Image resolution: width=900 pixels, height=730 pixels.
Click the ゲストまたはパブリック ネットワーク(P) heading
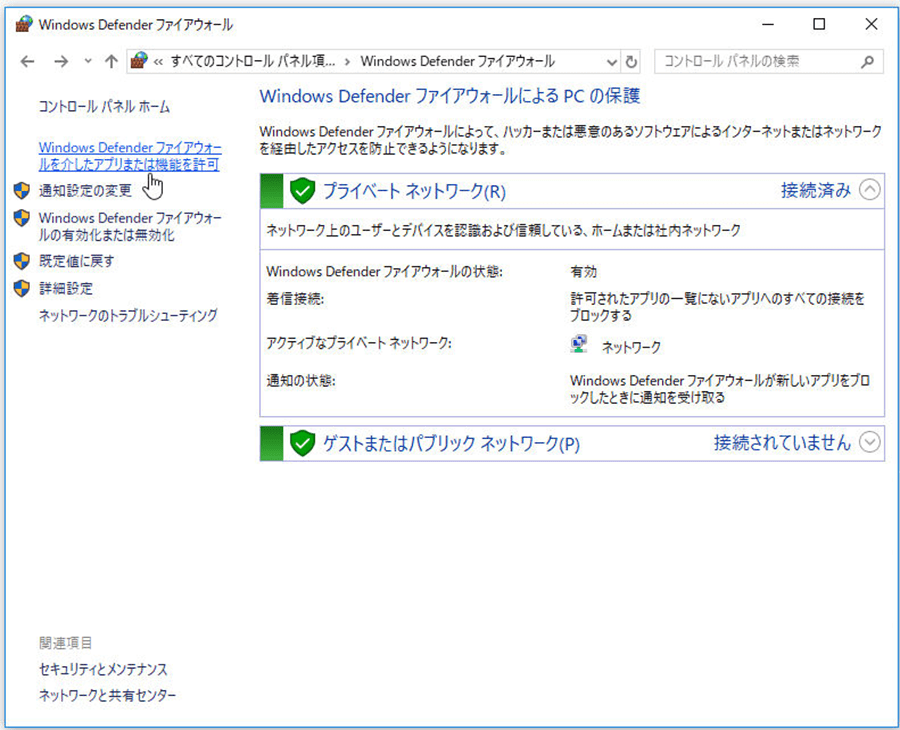tap(451, 444)
